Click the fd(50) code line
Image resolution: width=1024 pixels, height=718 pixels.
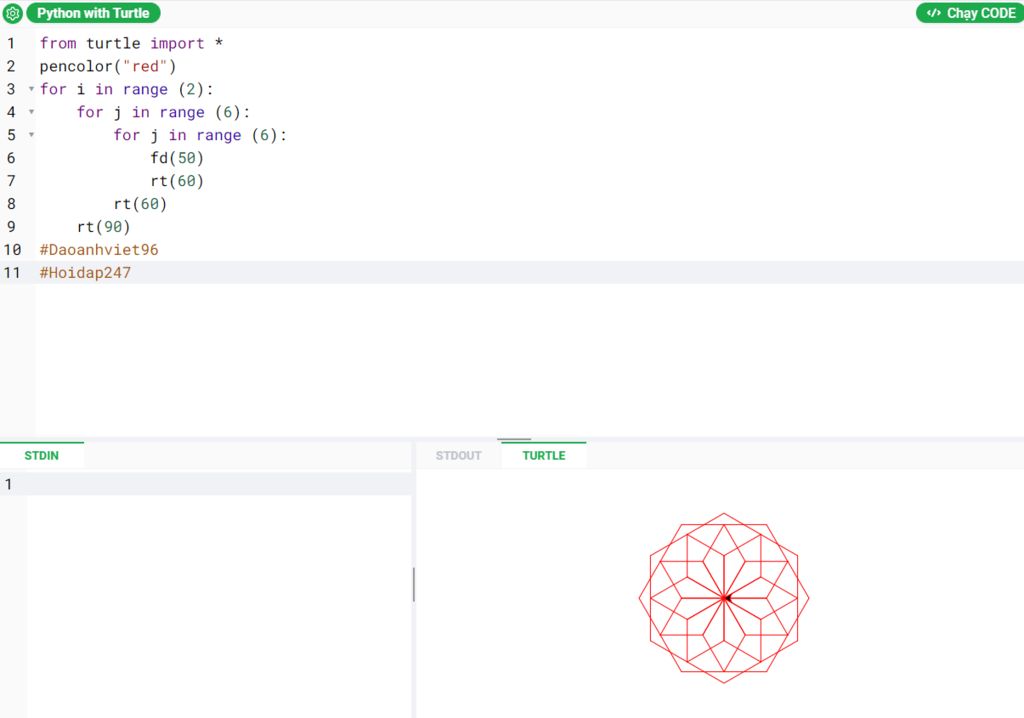(177, 158)
